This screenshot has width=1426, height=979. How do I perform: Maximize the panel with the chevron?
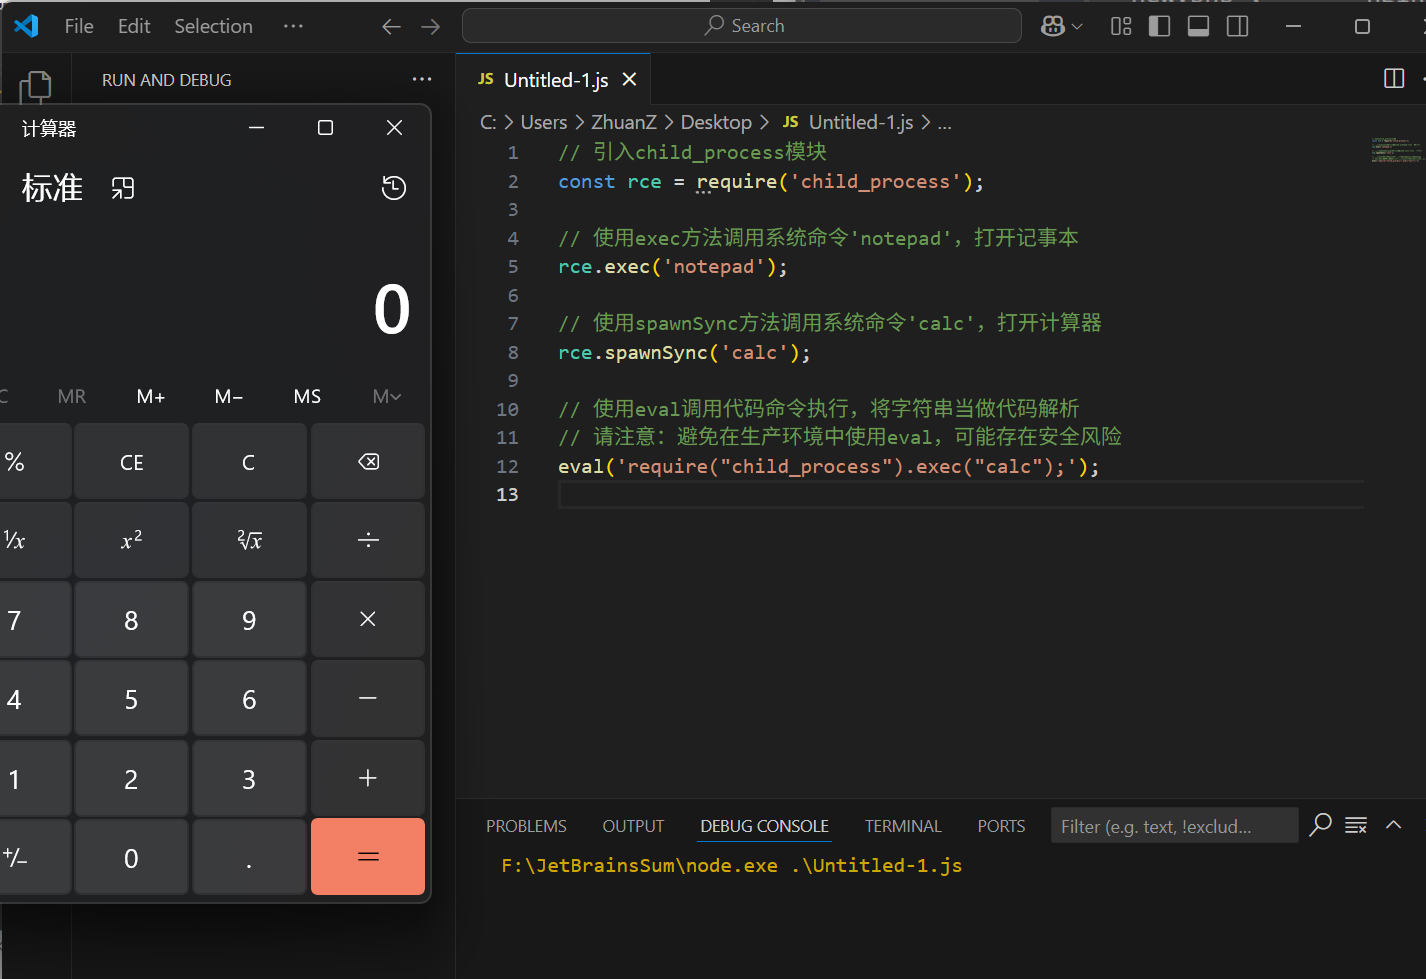pos(1394,825)
